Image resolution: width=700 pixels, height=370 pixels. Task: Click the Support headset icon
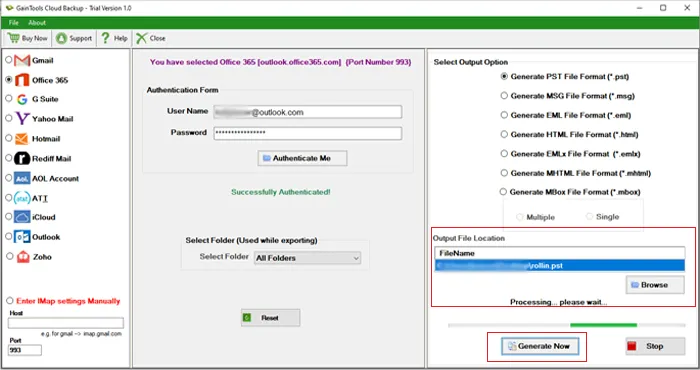pos(61,38)
